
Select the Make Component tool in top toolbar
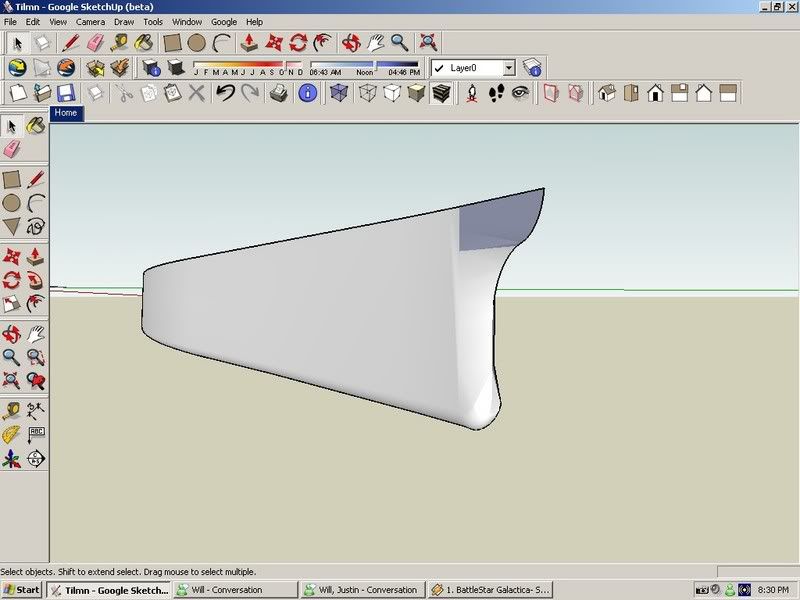click(x=42, y=43)
